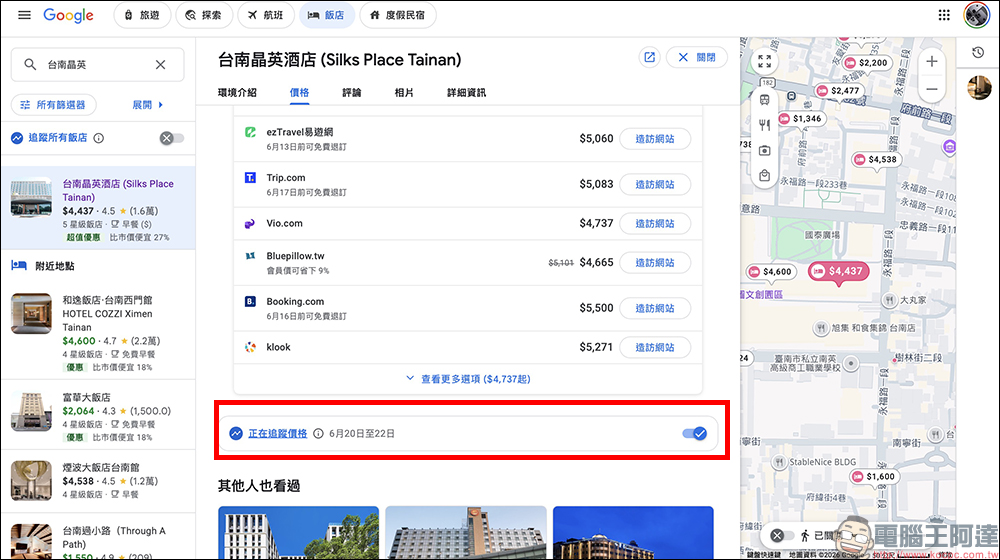Select the $4,538 map price pin
The image size is (1000, 560).
click(x=877, y=159)
